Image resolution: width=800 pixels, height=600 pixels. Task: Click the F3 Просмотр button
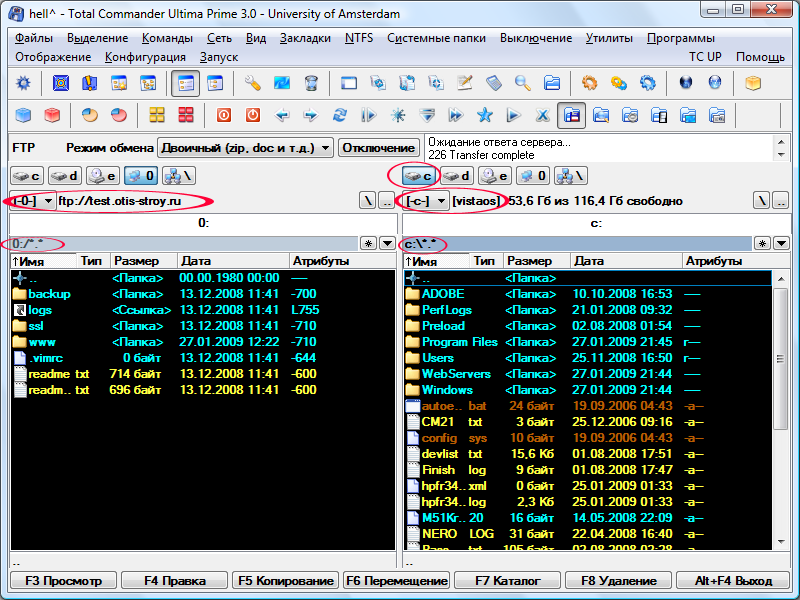(63, 581)
